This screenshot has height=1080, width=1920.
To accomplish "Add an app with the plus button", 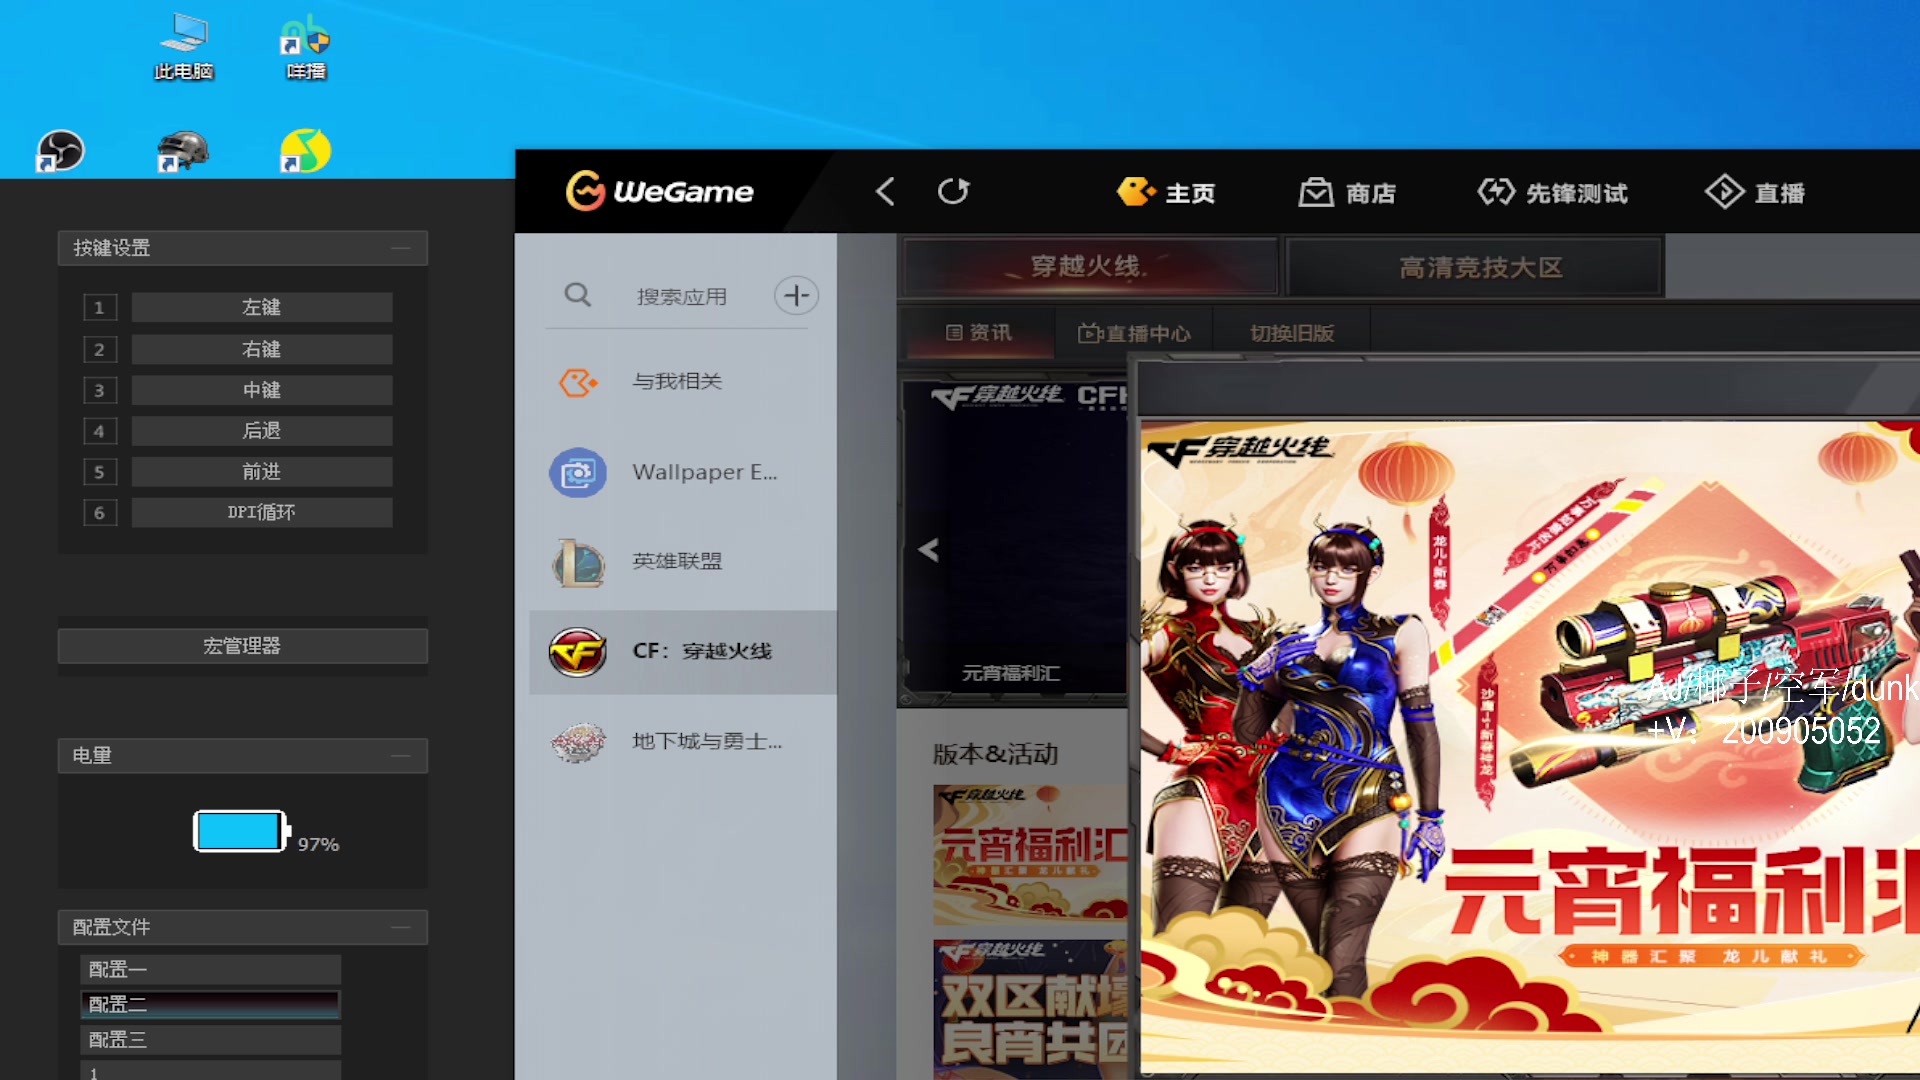I will tap(796, 295).
